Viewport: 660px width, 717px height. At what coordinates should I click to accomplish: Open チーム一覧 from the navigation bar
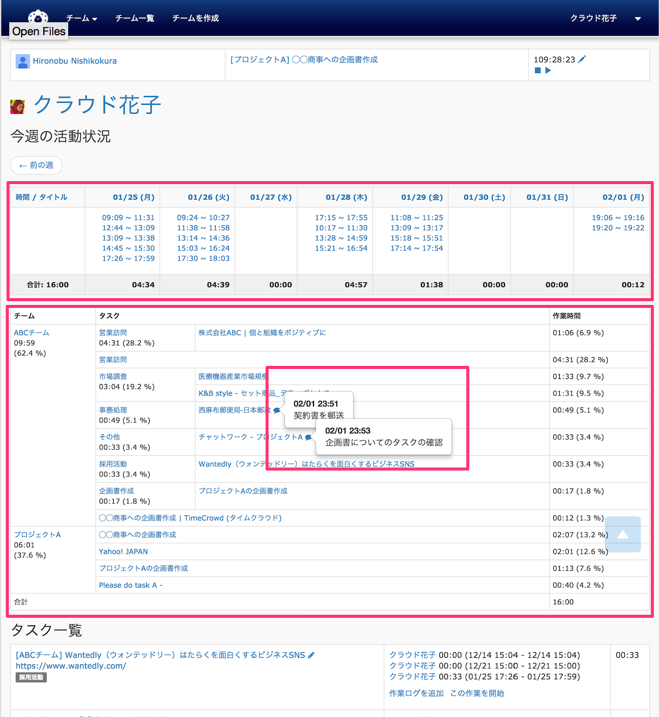tap(134, 18)
